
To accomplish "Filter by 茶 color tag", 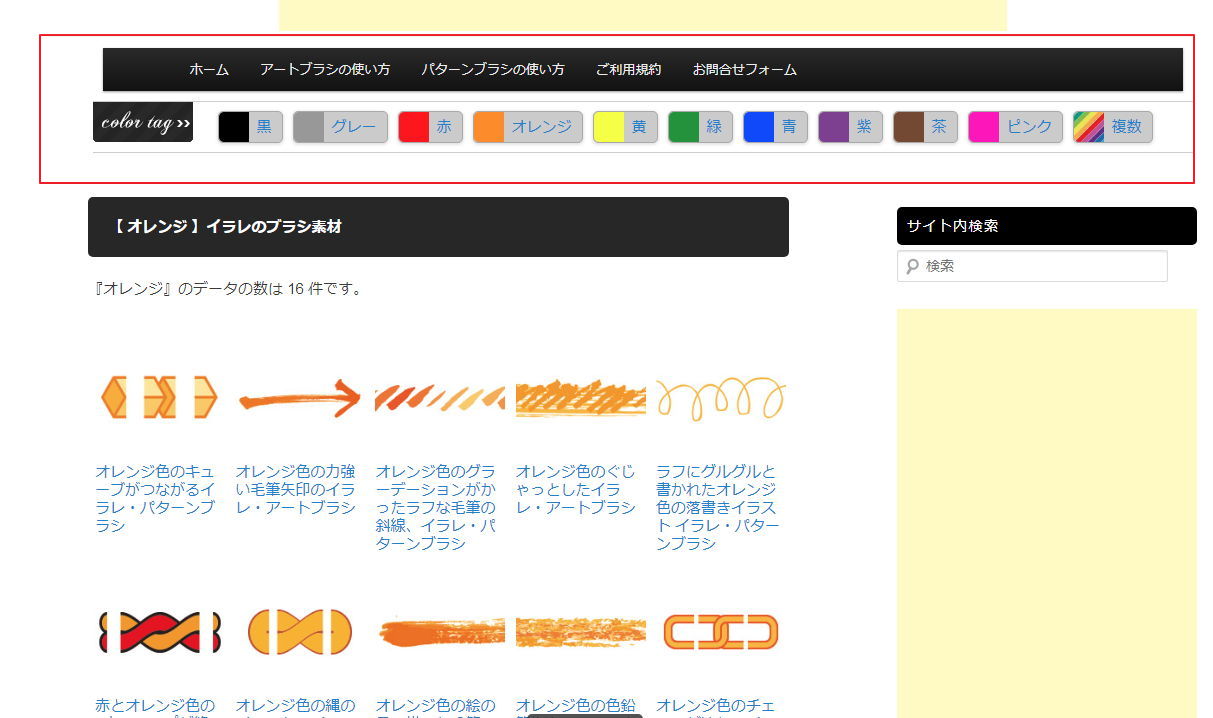I will click(926, 127).
